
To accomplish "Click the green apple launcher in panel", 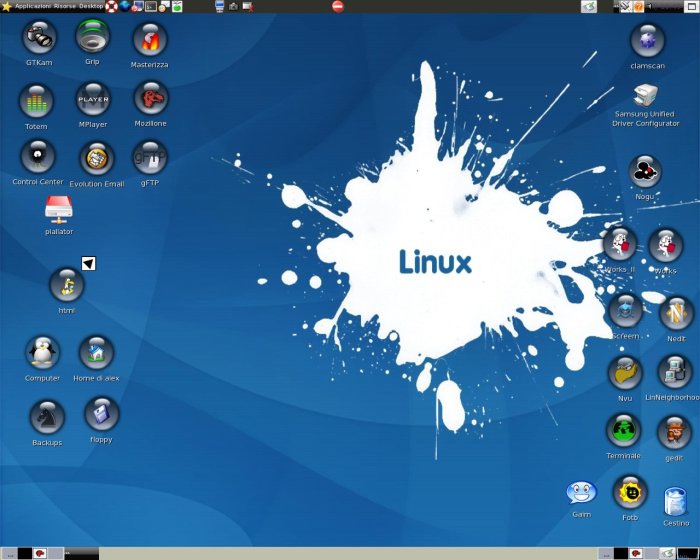I will pyautogui.click(x=177, y=6).
